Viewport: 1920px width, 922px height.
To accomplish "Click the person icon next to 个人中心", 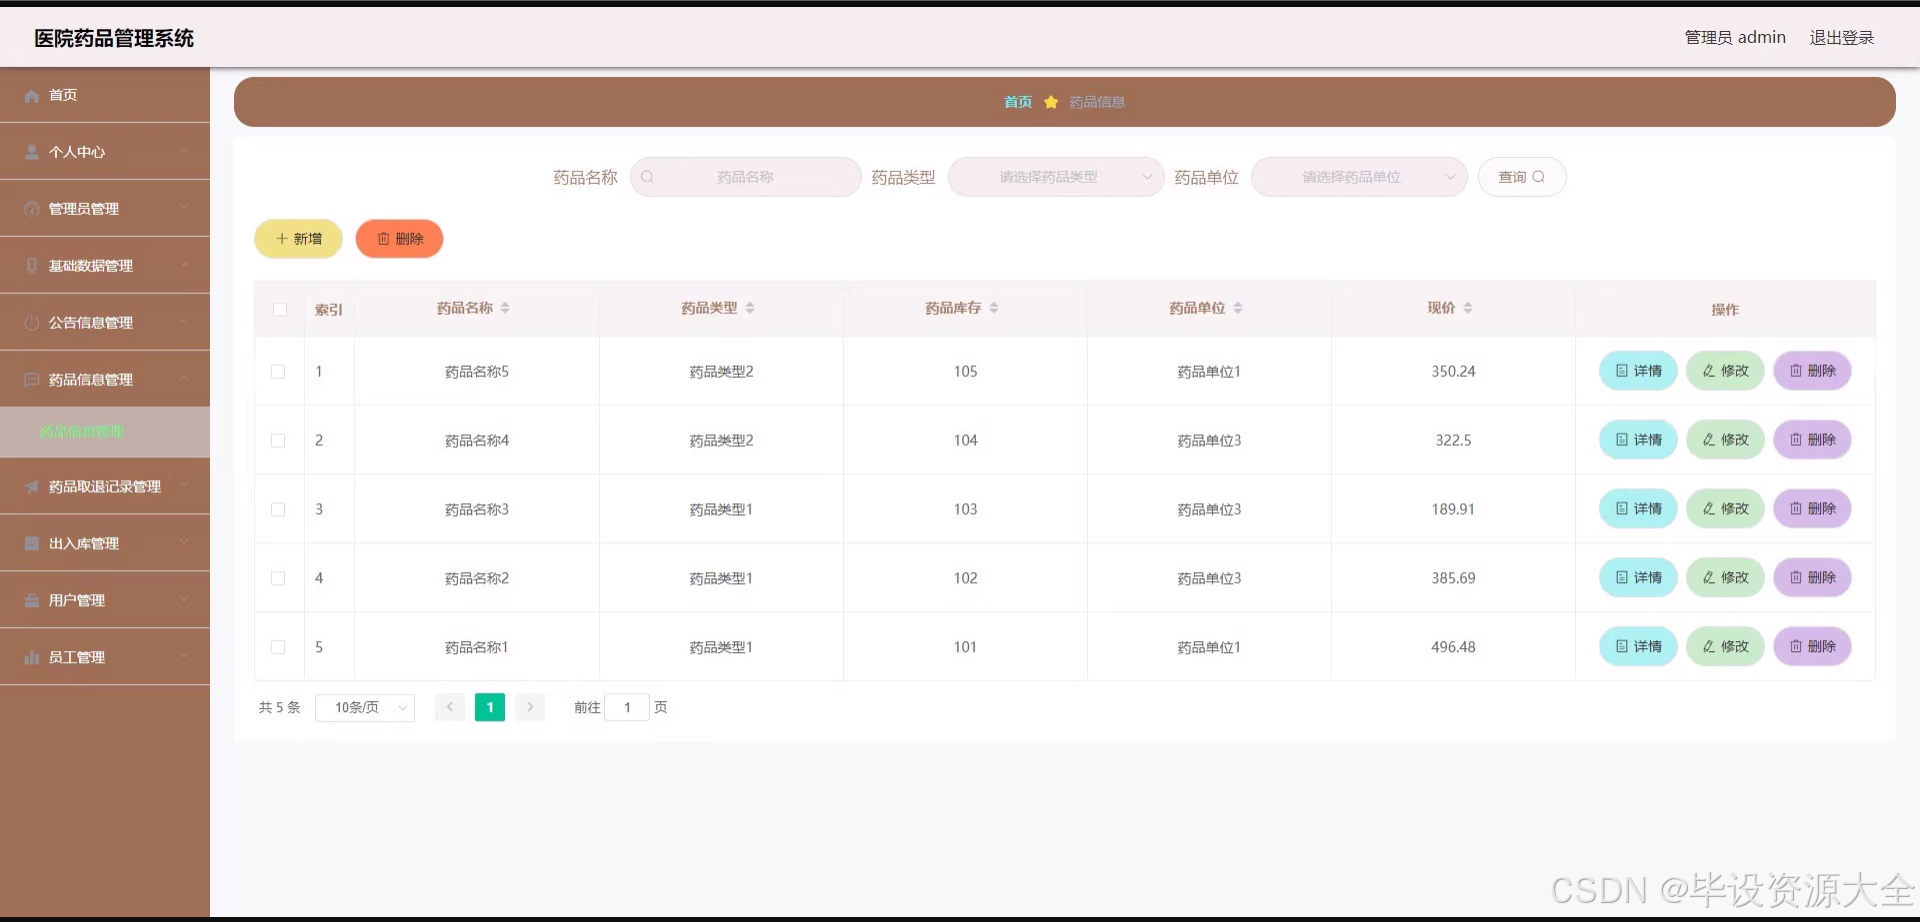I will tap(32, 152).
